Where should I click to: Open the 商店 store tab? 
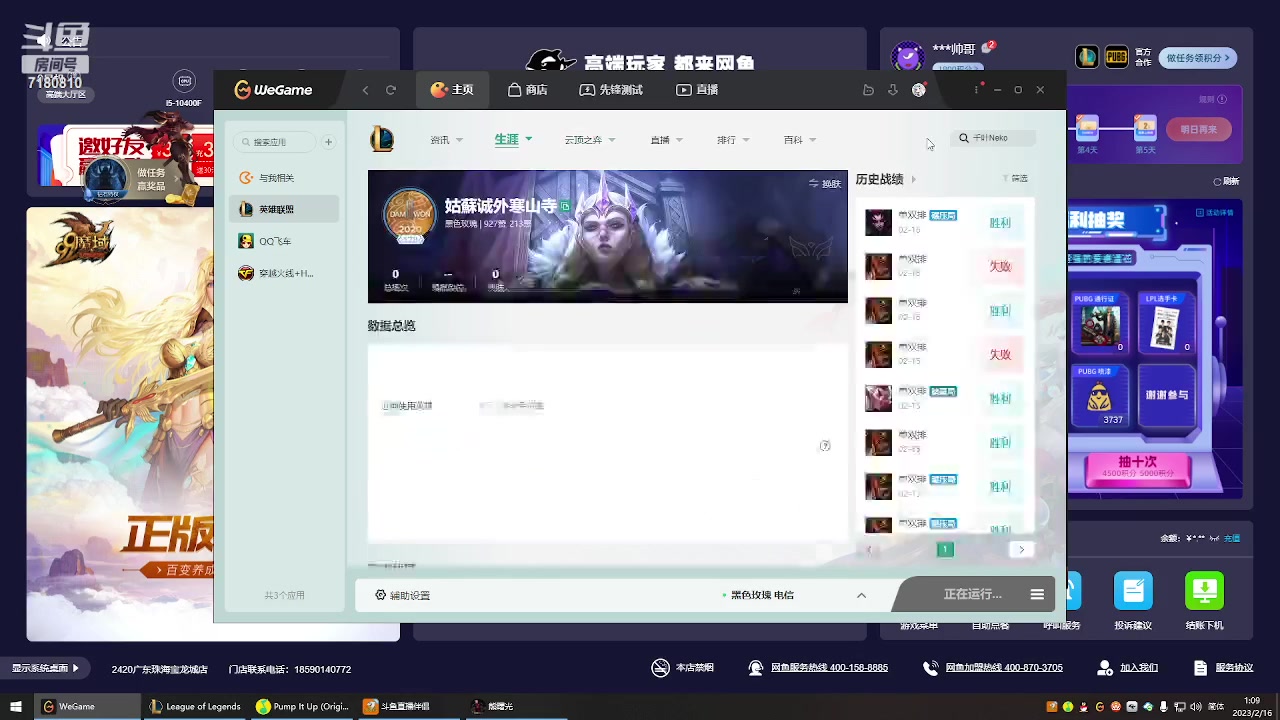(528, 90)
